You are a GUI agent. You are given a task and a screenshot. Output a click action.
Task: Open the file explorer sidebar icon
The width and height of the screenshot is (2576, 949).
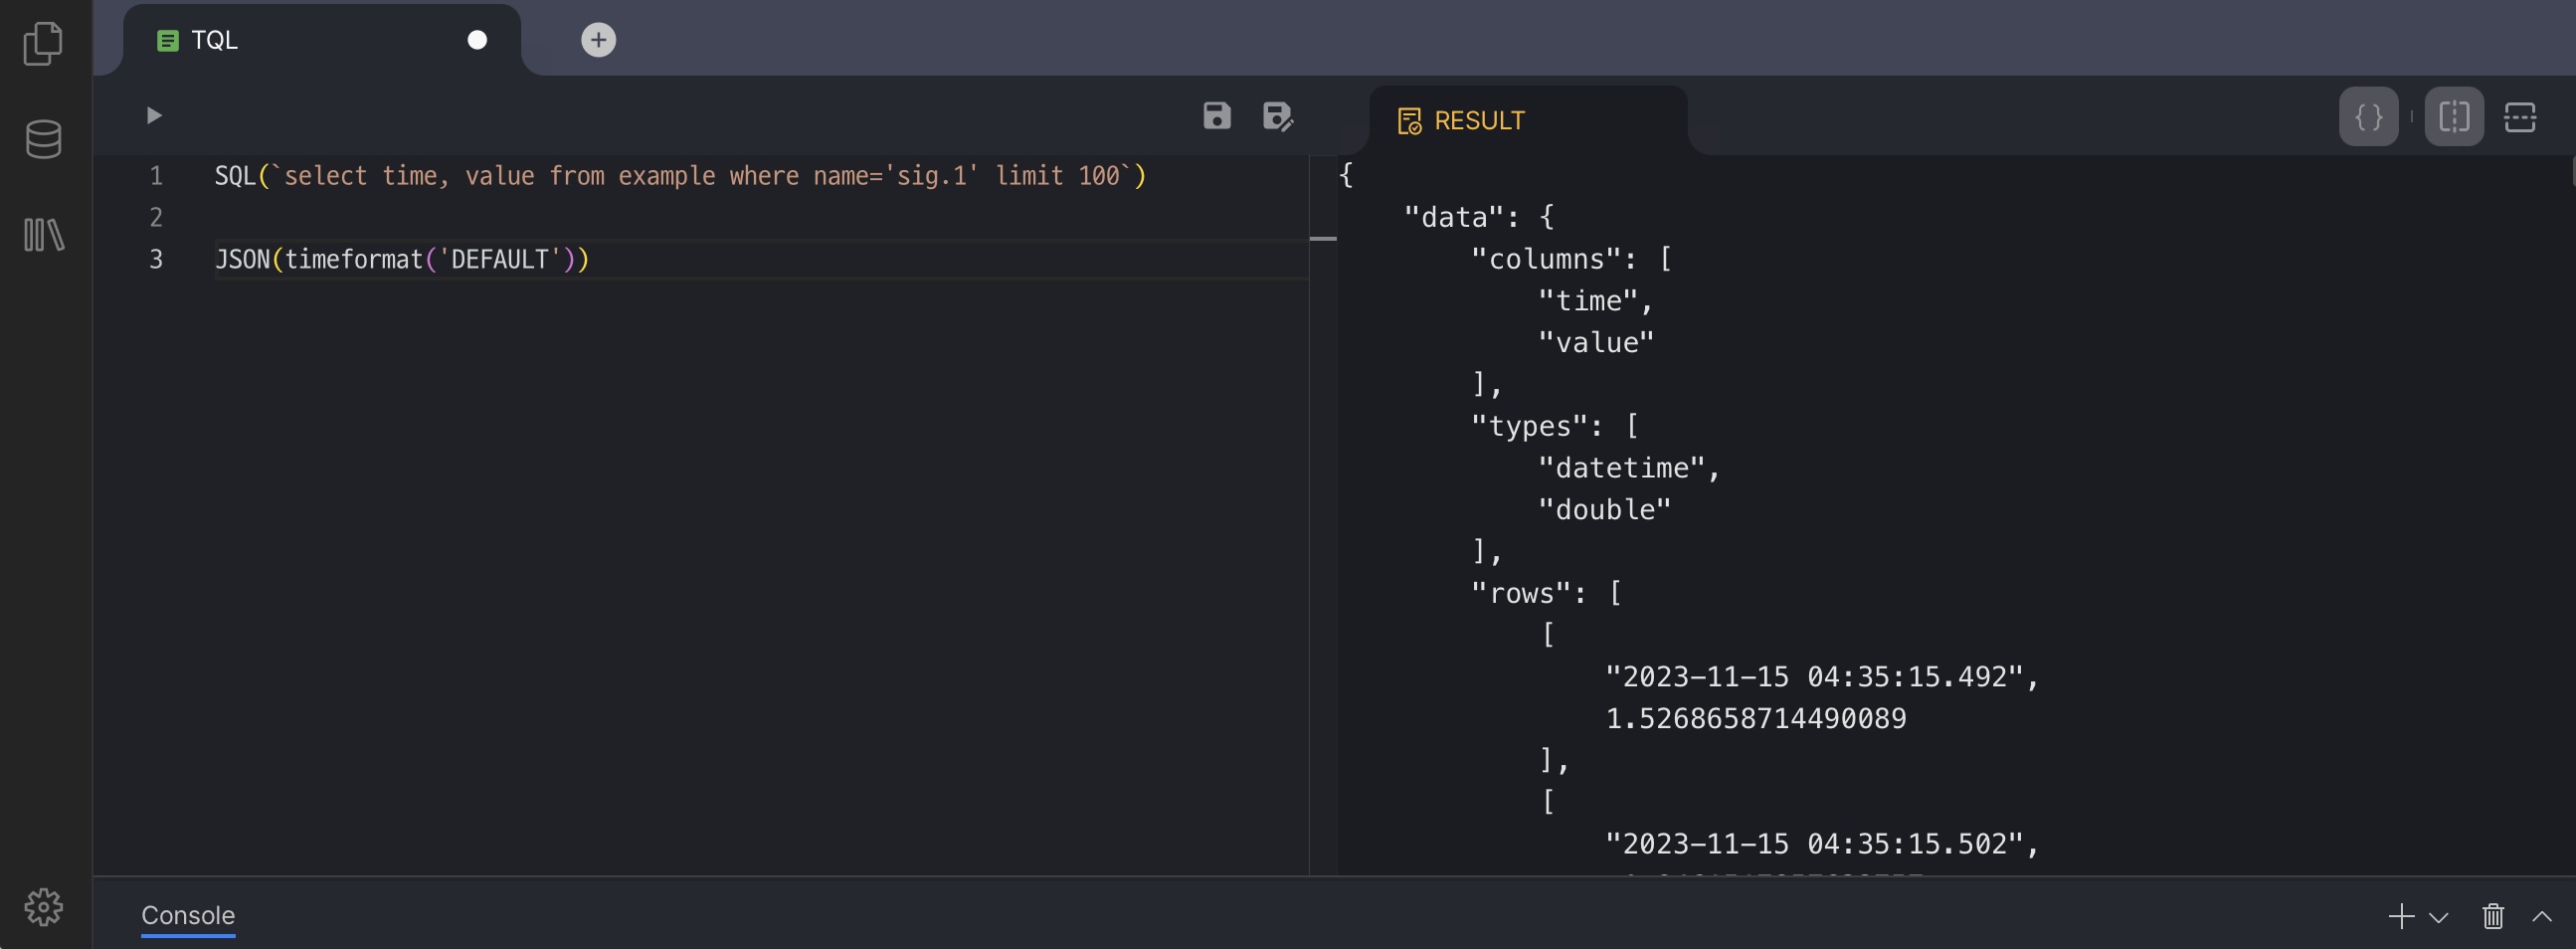(43, 44)
